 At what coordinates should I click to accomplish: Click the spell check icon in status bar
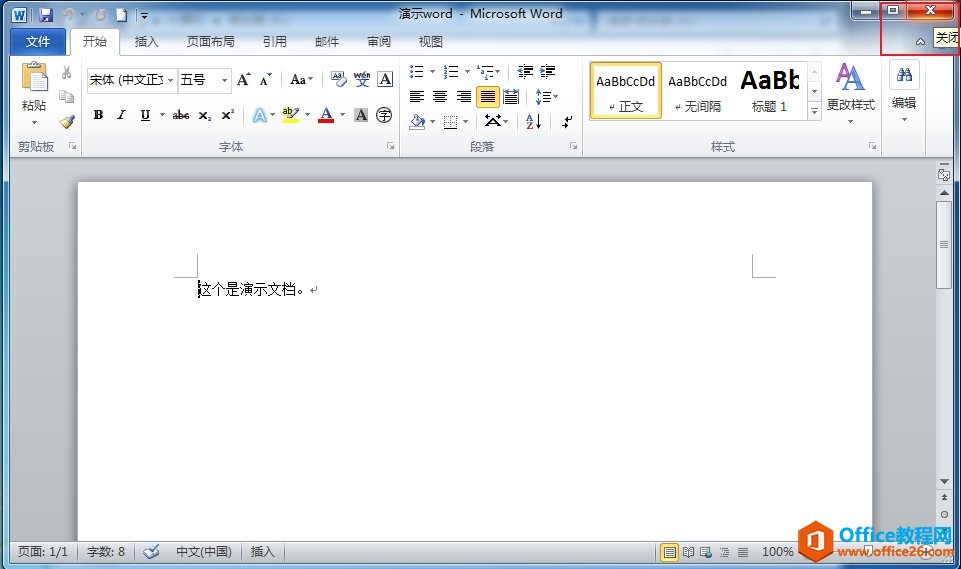tap(151, 552)
